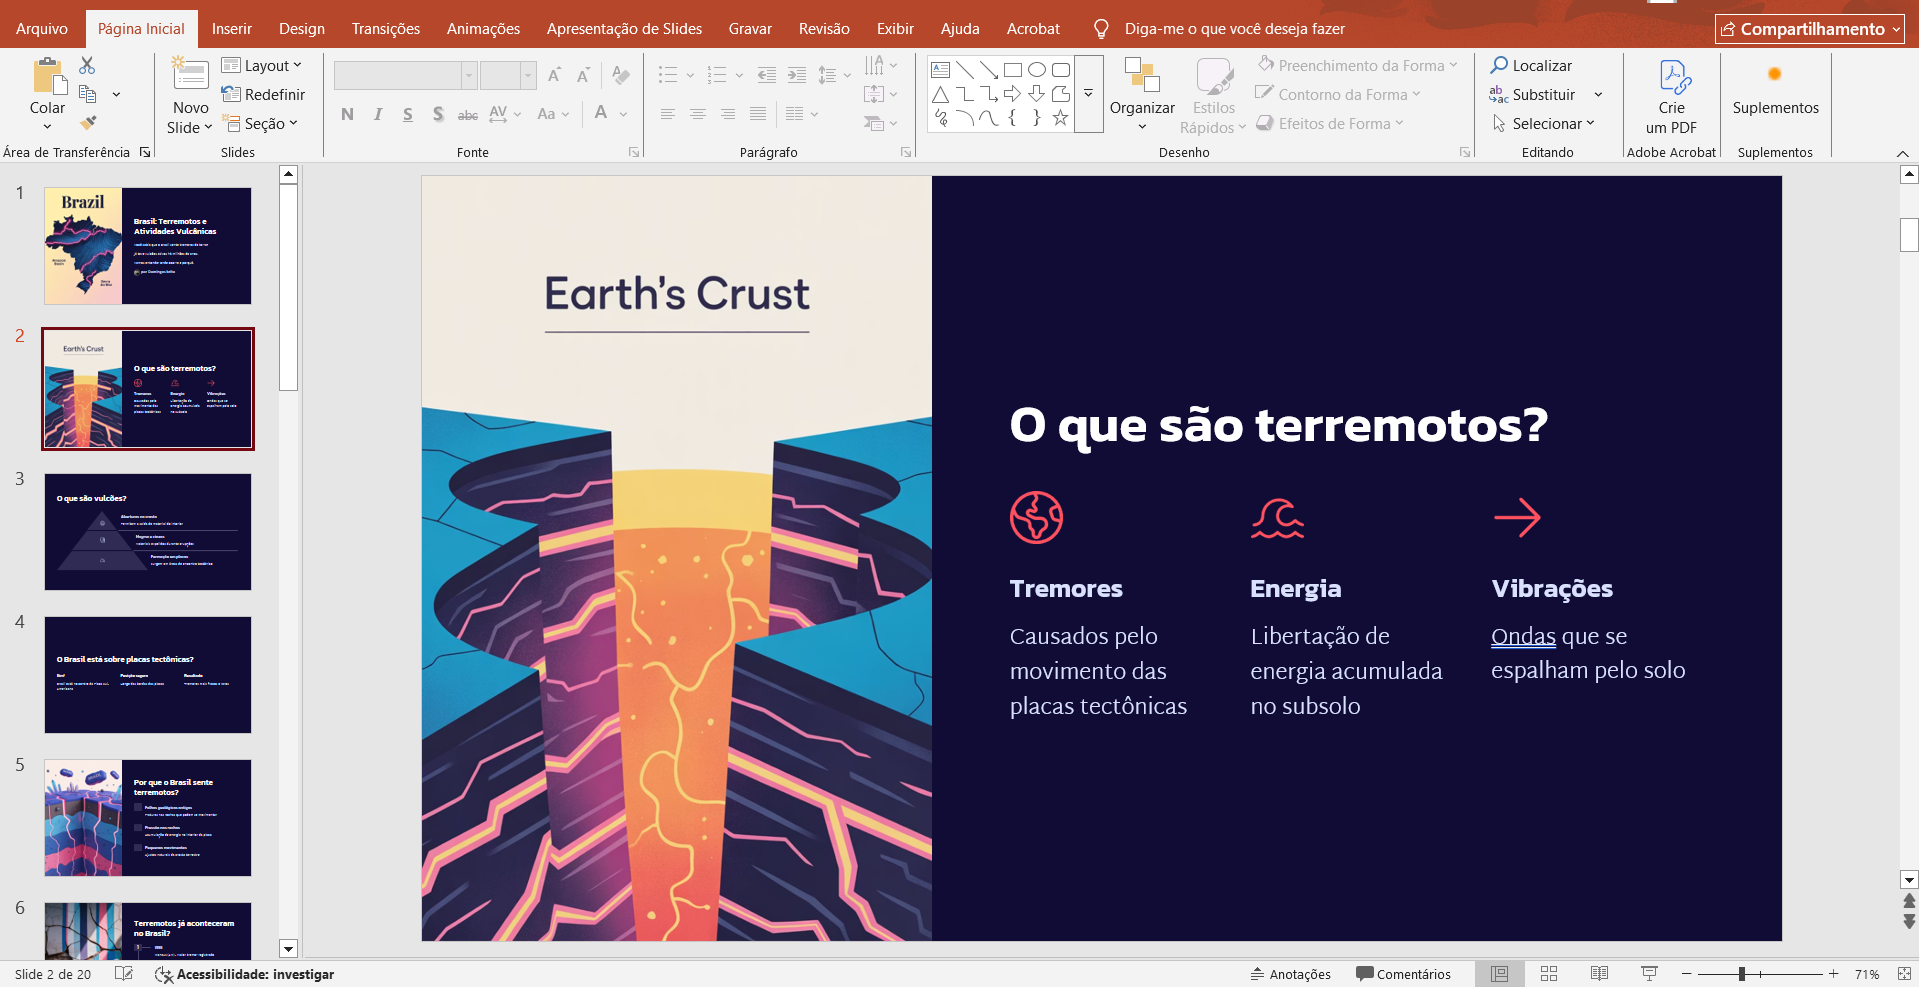Toggle text shadow (S sombra) formatting
This screenshot has width=1919, height=987.
(438, 114)
